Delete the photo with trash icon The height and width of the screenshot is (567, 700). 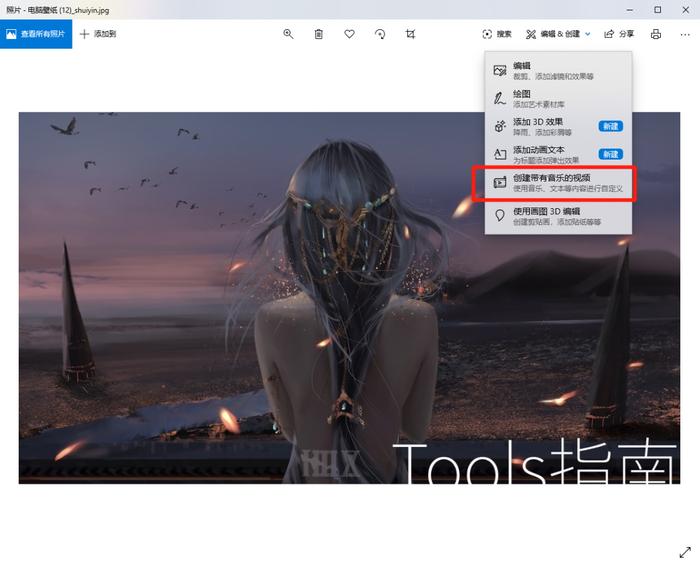tap(319, 34)
